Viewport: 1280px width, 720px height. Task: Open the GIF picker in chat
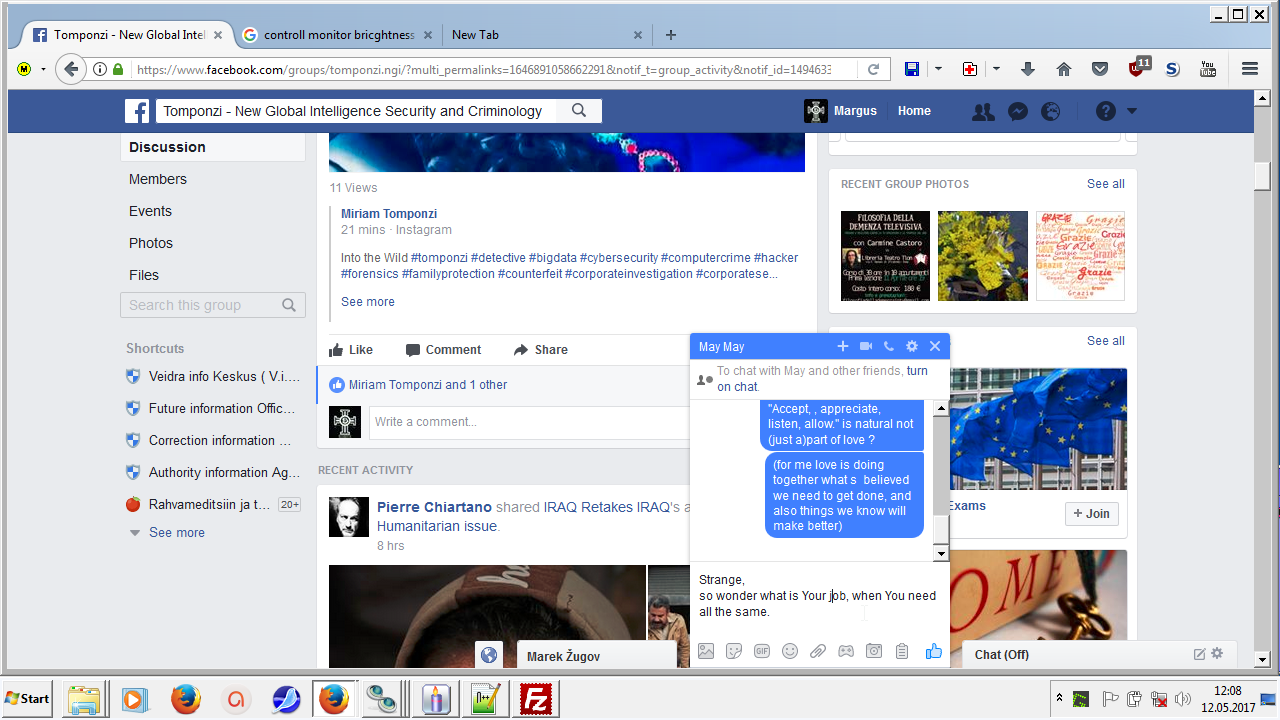tap(762, 651)
